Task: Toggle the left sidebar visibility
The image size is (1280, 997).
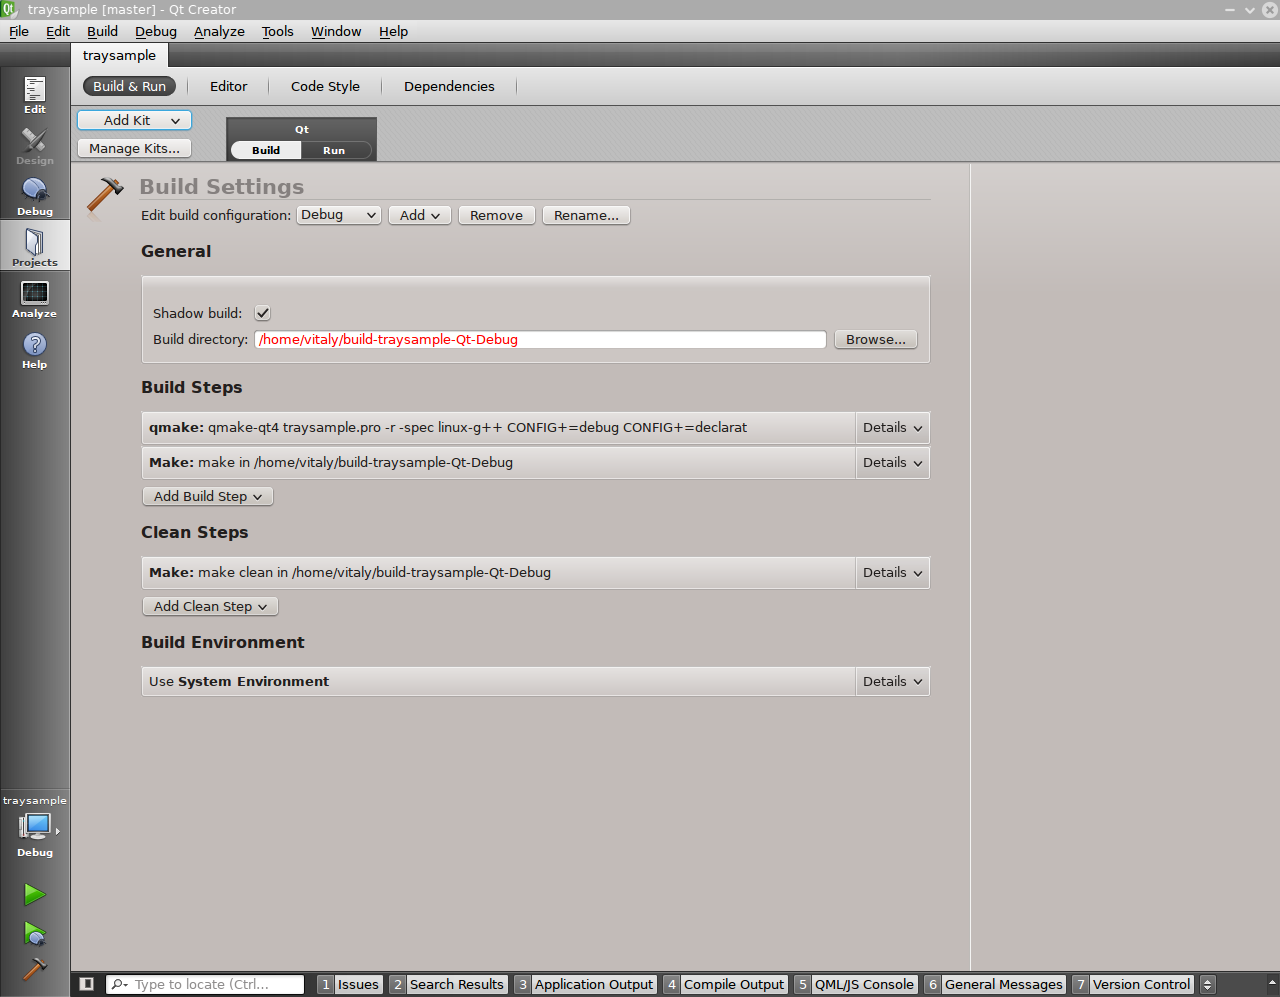Action: coord(87,984)
